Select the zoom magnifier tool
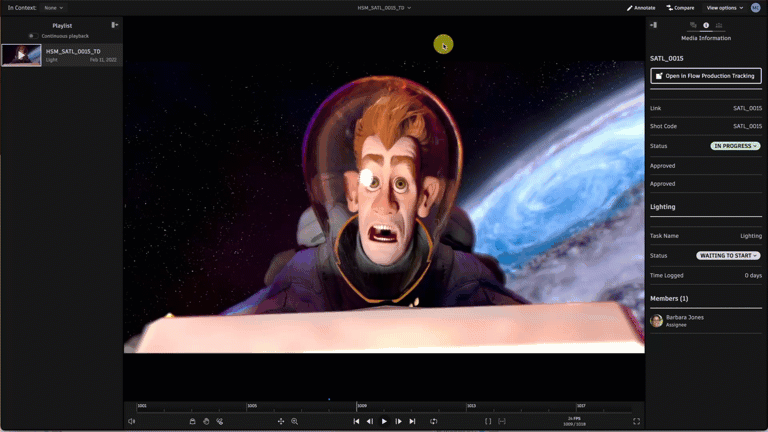This screenshot has width=768, height=432. (294, 421)
